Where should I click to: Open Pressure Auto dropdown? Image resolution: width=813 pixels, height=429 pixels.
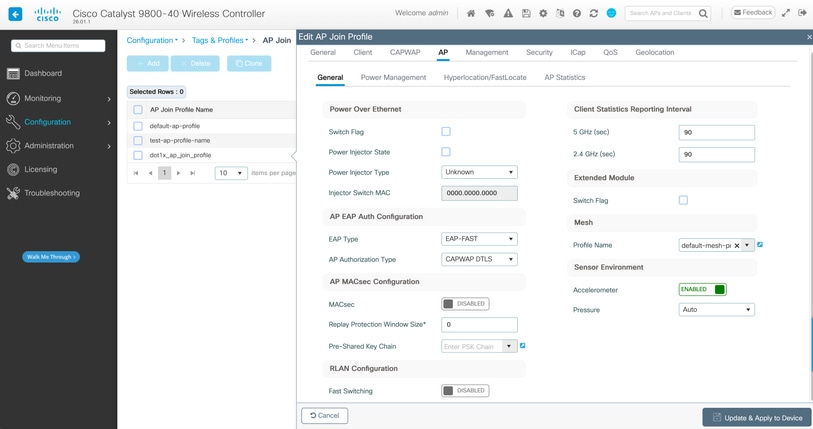pyautogui.click(x=717, y=310)
